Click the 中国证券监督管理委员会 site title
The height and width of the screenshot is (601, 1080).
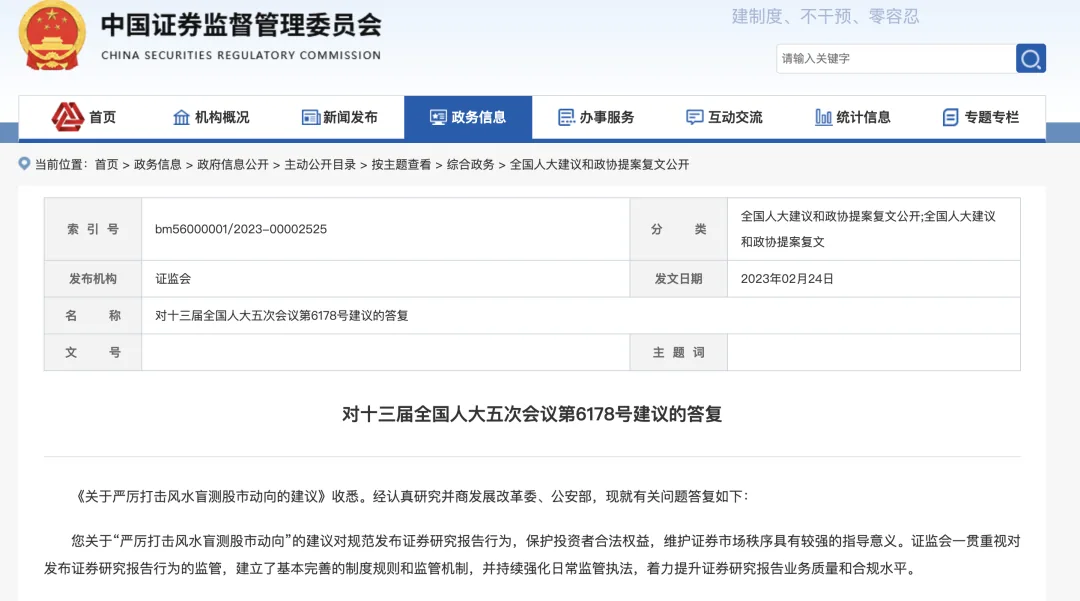pyautogui.click(x=241, y=25)
